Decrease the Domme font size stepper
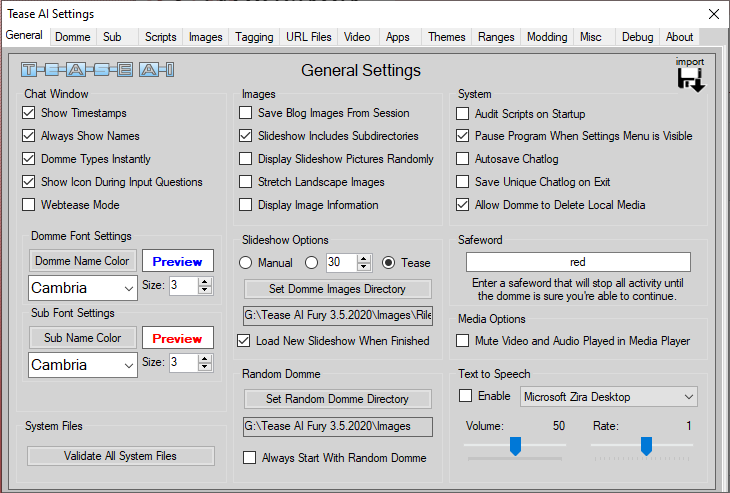Screen dimensions: 730x493 [x=205, y=290]
